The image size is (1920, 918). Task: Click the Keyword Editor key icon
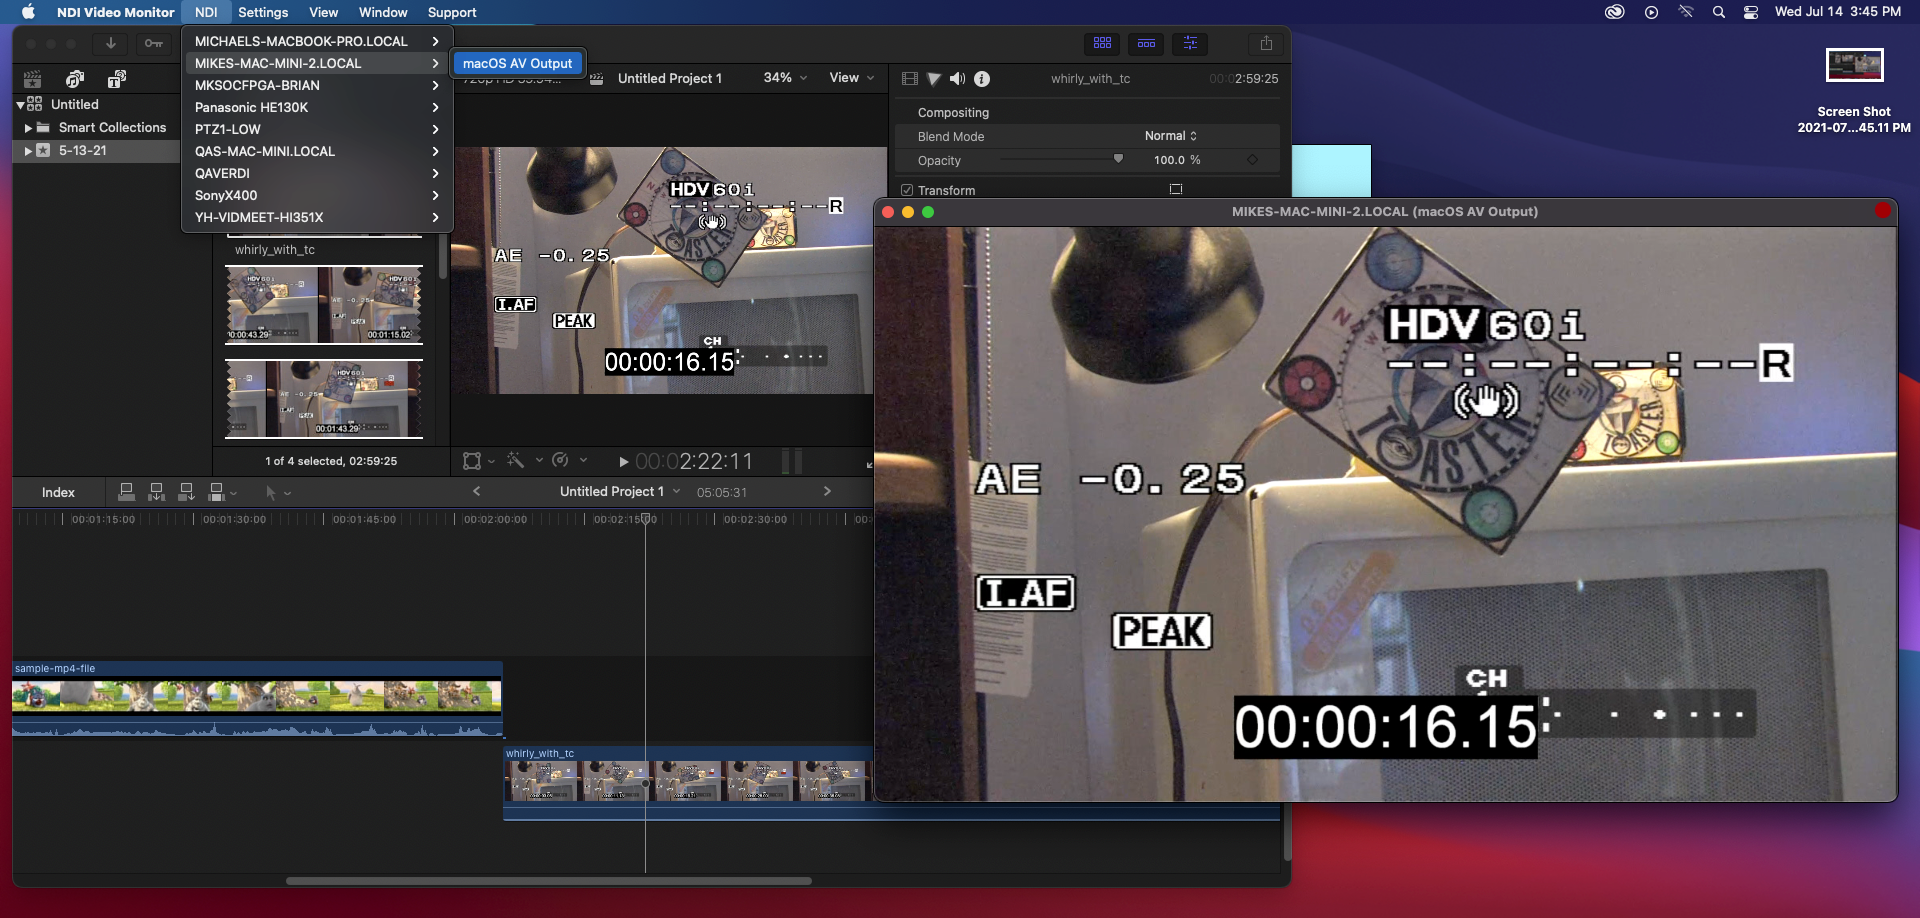coord(153,43)
